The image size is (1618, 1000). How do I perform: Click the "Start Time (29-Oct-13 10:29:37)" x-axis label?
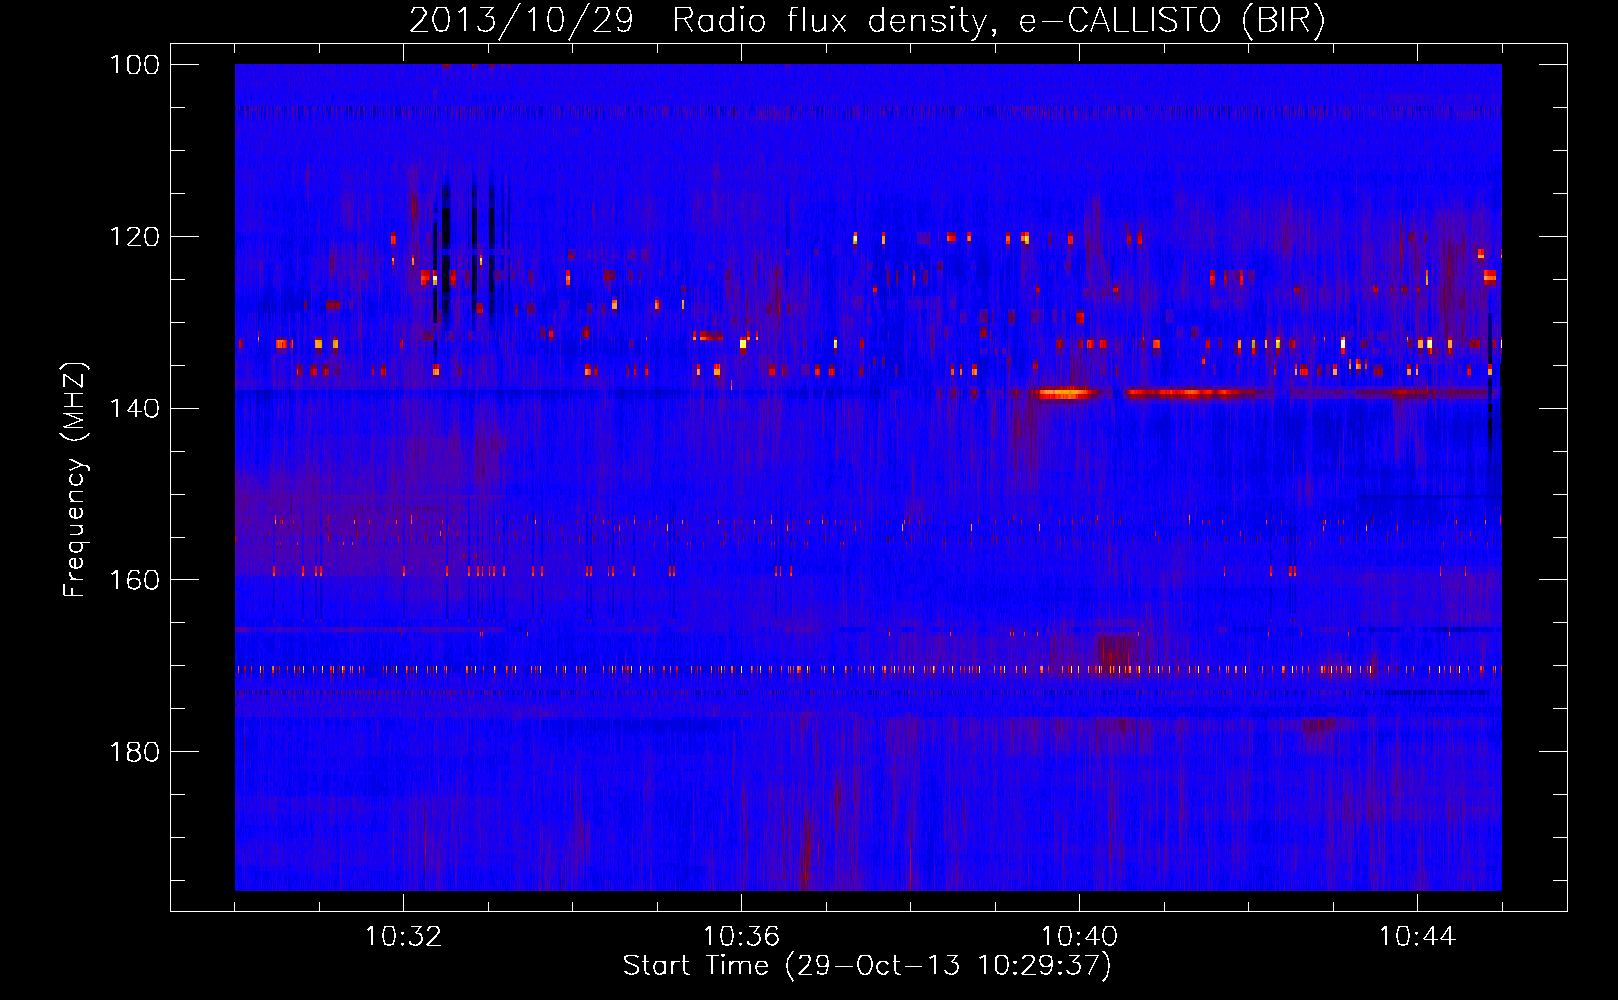[x=867, y=966]
